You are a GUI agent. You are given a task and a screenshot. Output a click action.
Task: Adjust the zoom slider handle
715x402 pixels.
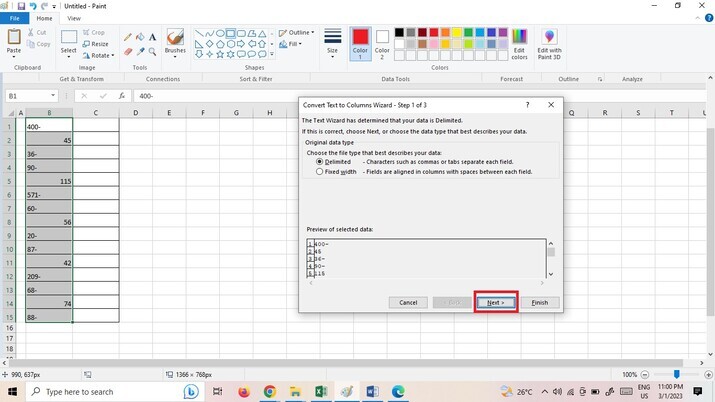677,374
